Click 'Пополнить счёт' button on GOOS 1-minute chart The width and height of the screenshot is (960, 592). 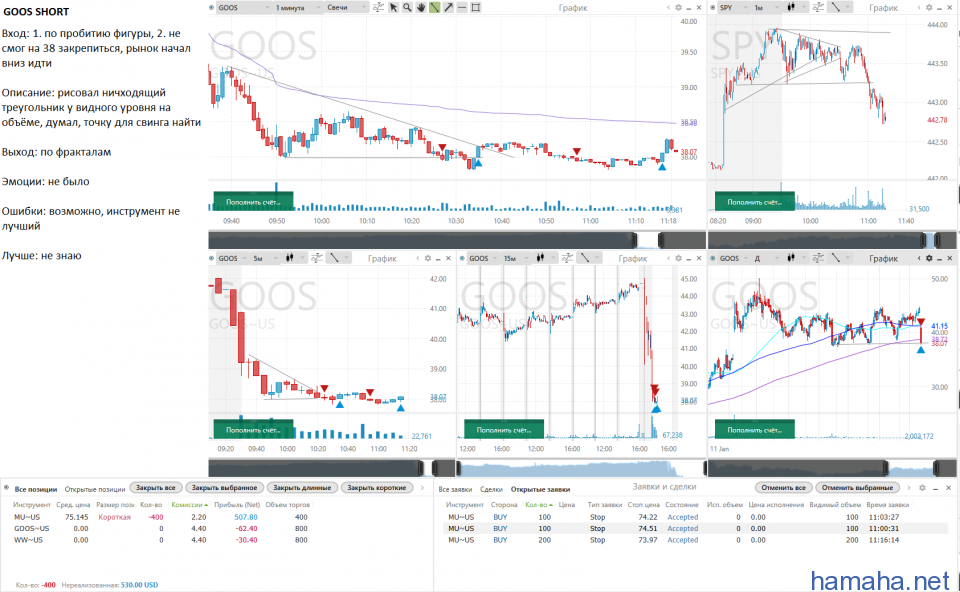pyautogui.click(x=253, y=201)
